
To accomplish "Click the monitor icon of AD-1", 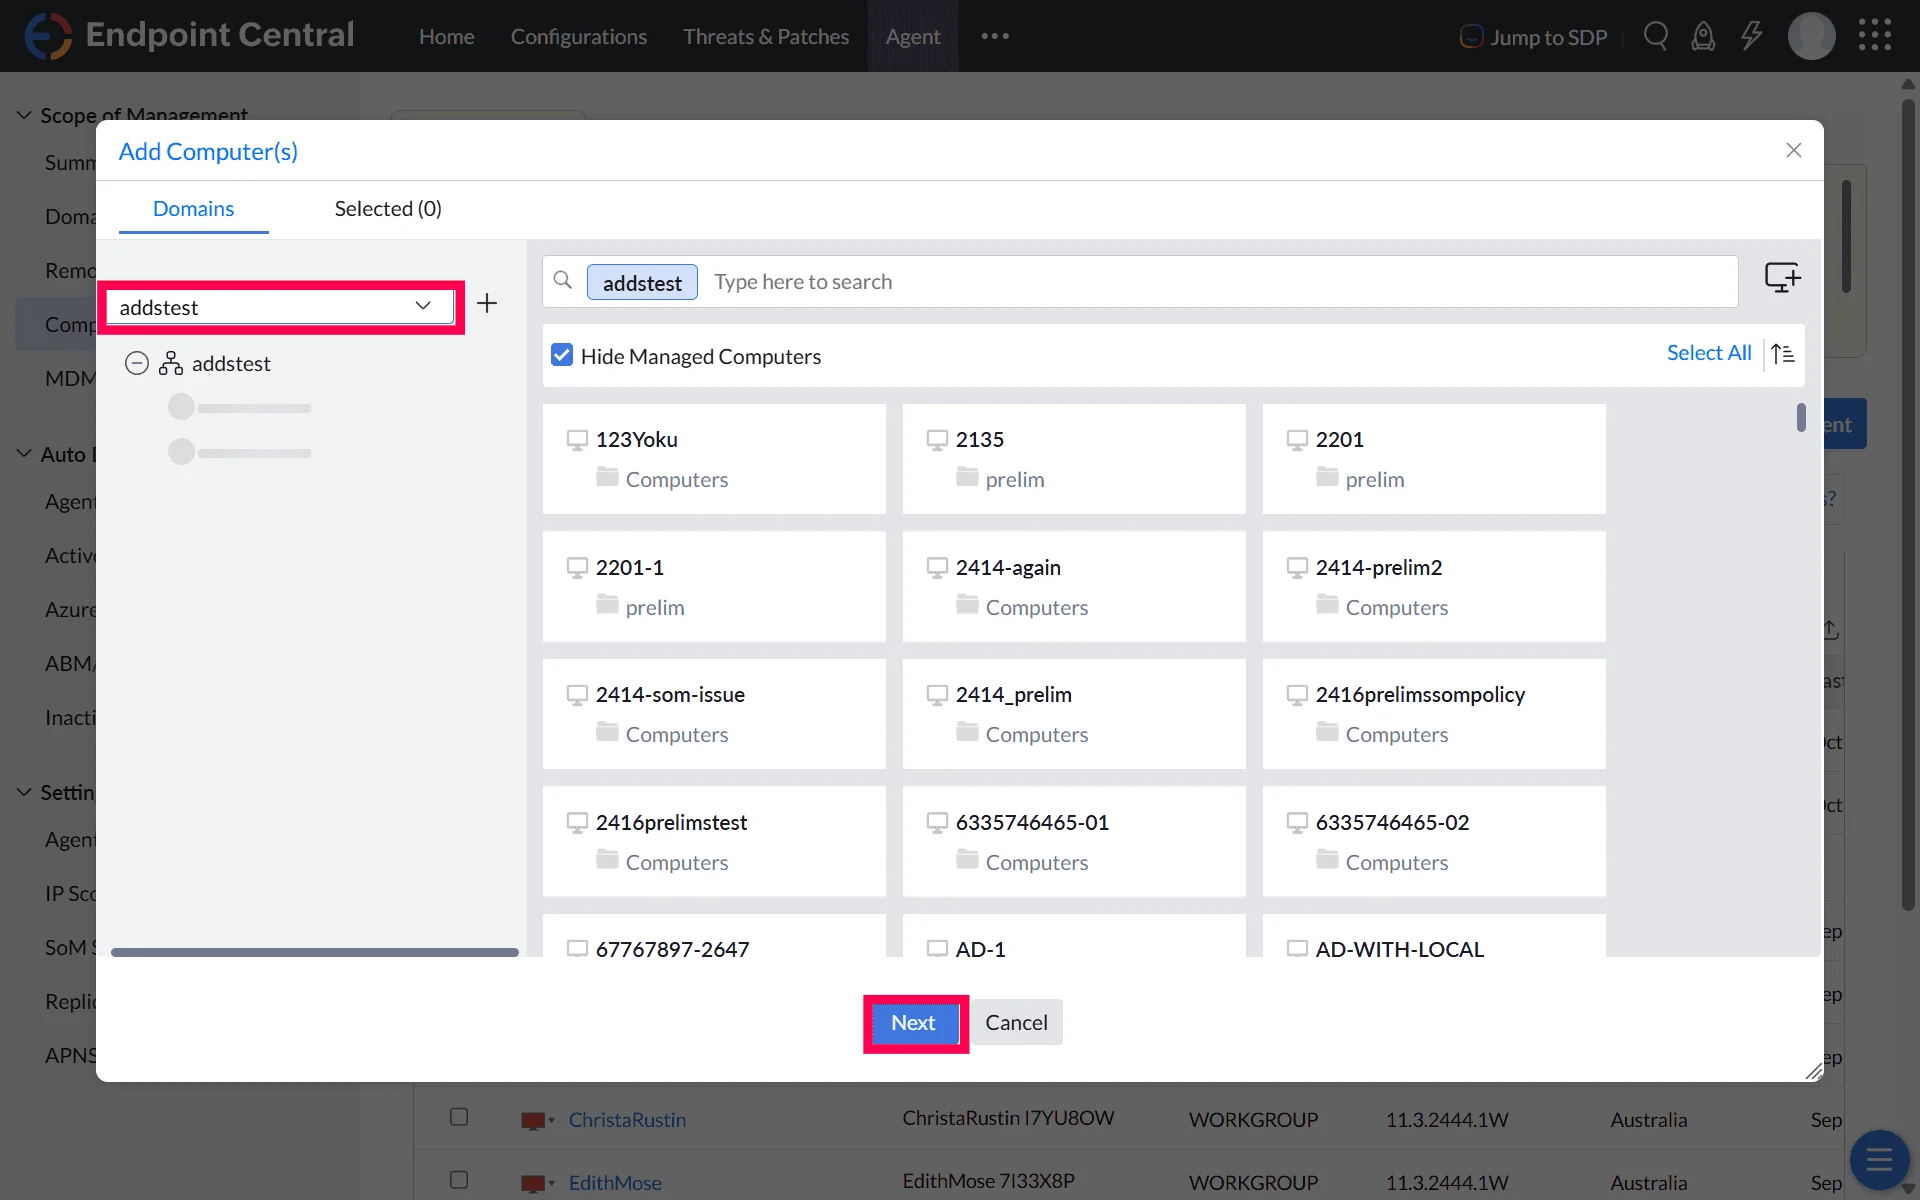I will 937,948.
